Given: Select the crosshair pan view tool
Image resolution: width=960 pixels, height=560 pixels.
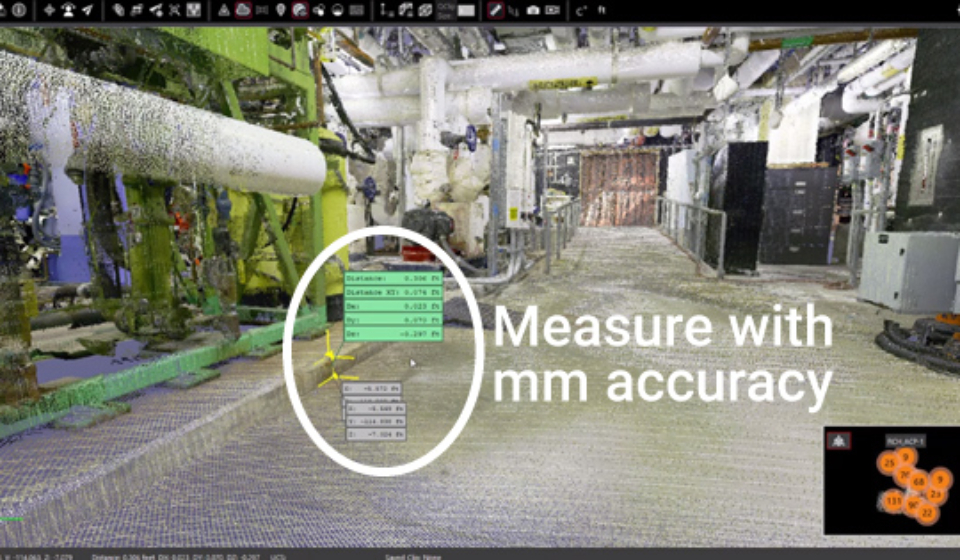Looking at the screenshot, I should coord(50,10).
